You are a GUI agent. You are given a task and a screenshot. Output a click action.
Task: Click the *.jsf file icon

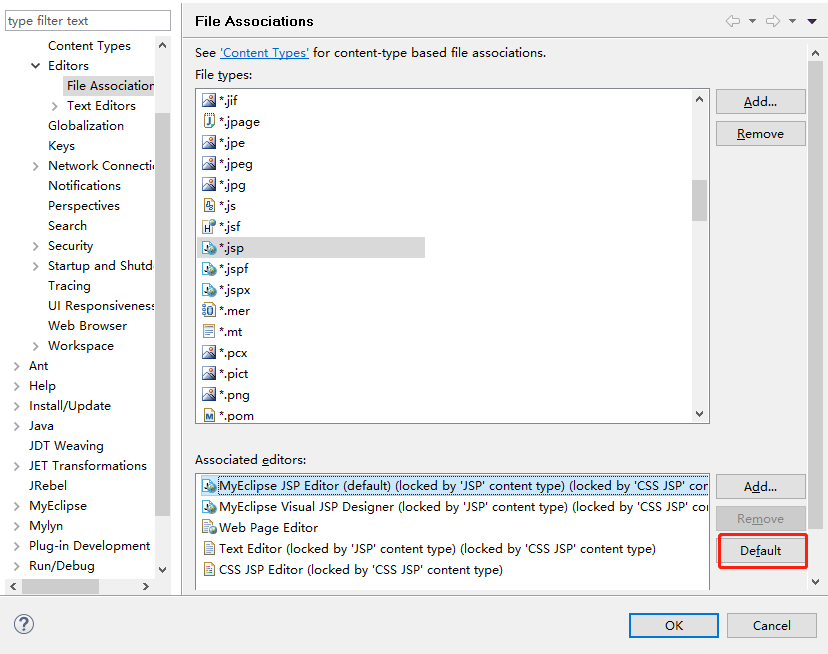point(209,227)
